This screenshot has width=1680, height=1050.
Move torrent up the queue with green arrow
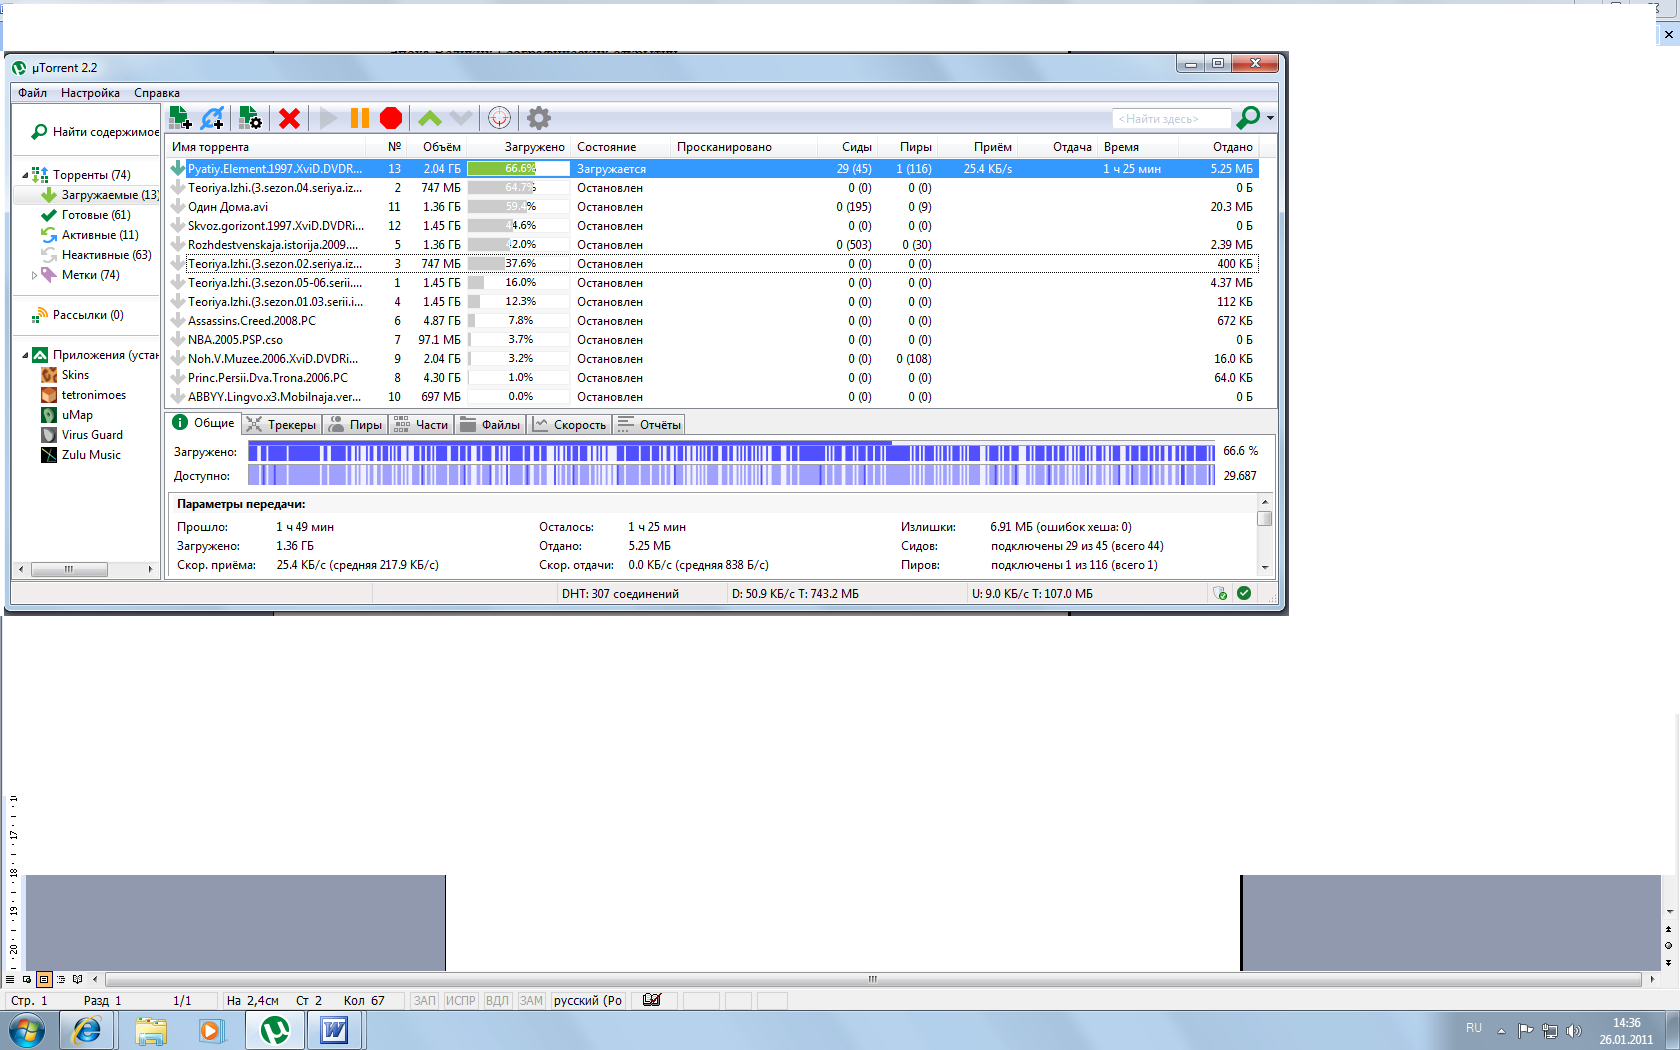click(430, 118)
